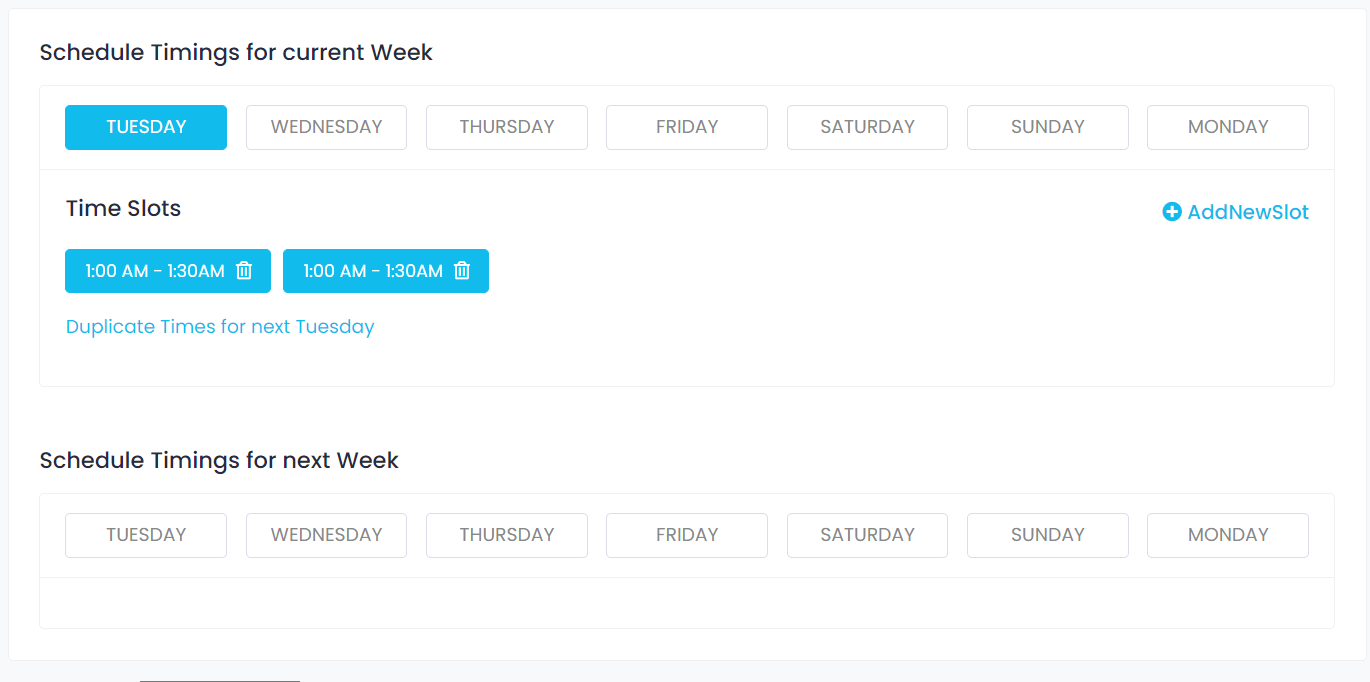Click the plus icon beside AddNewSlot
Screen dimensions: 1370x682
tap(1172, 212)
